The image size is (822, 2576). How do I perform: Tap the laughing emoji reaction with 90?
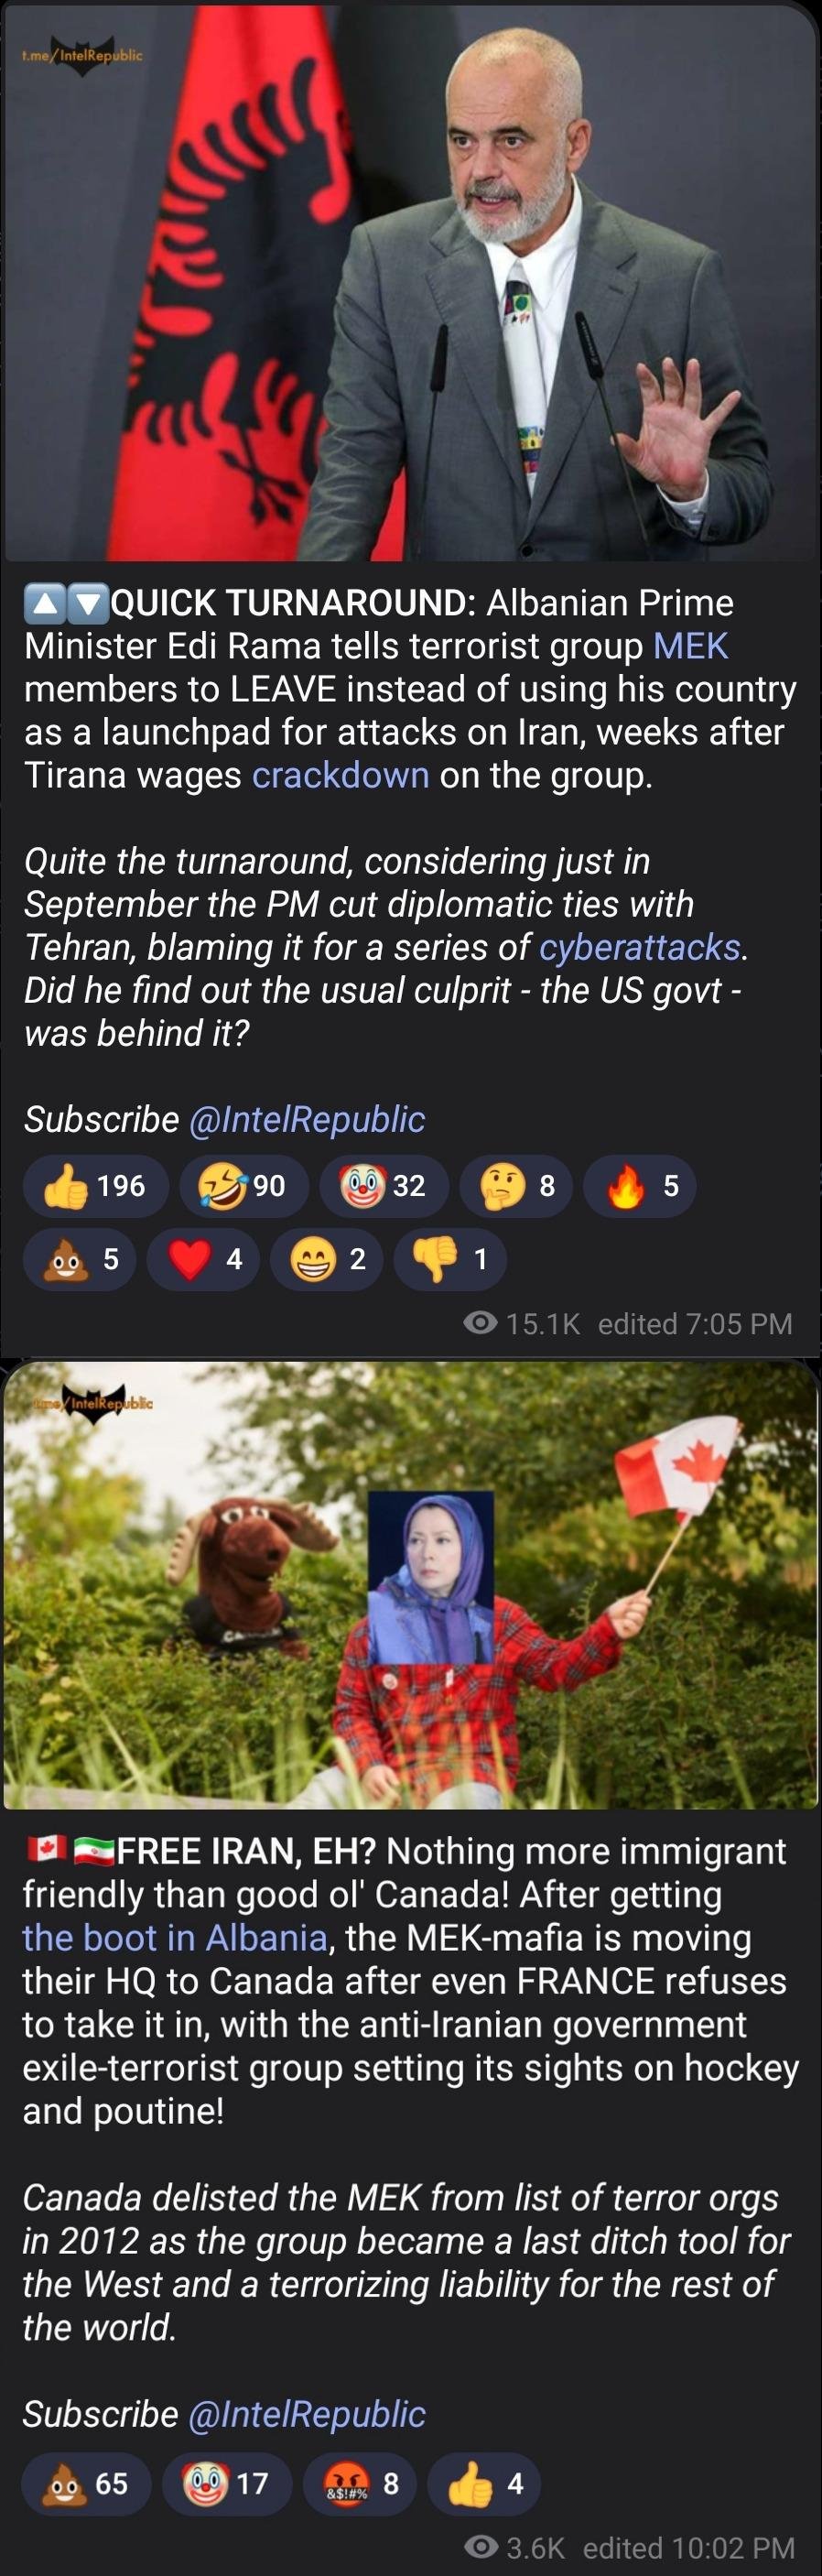[x=243, y=1186]
